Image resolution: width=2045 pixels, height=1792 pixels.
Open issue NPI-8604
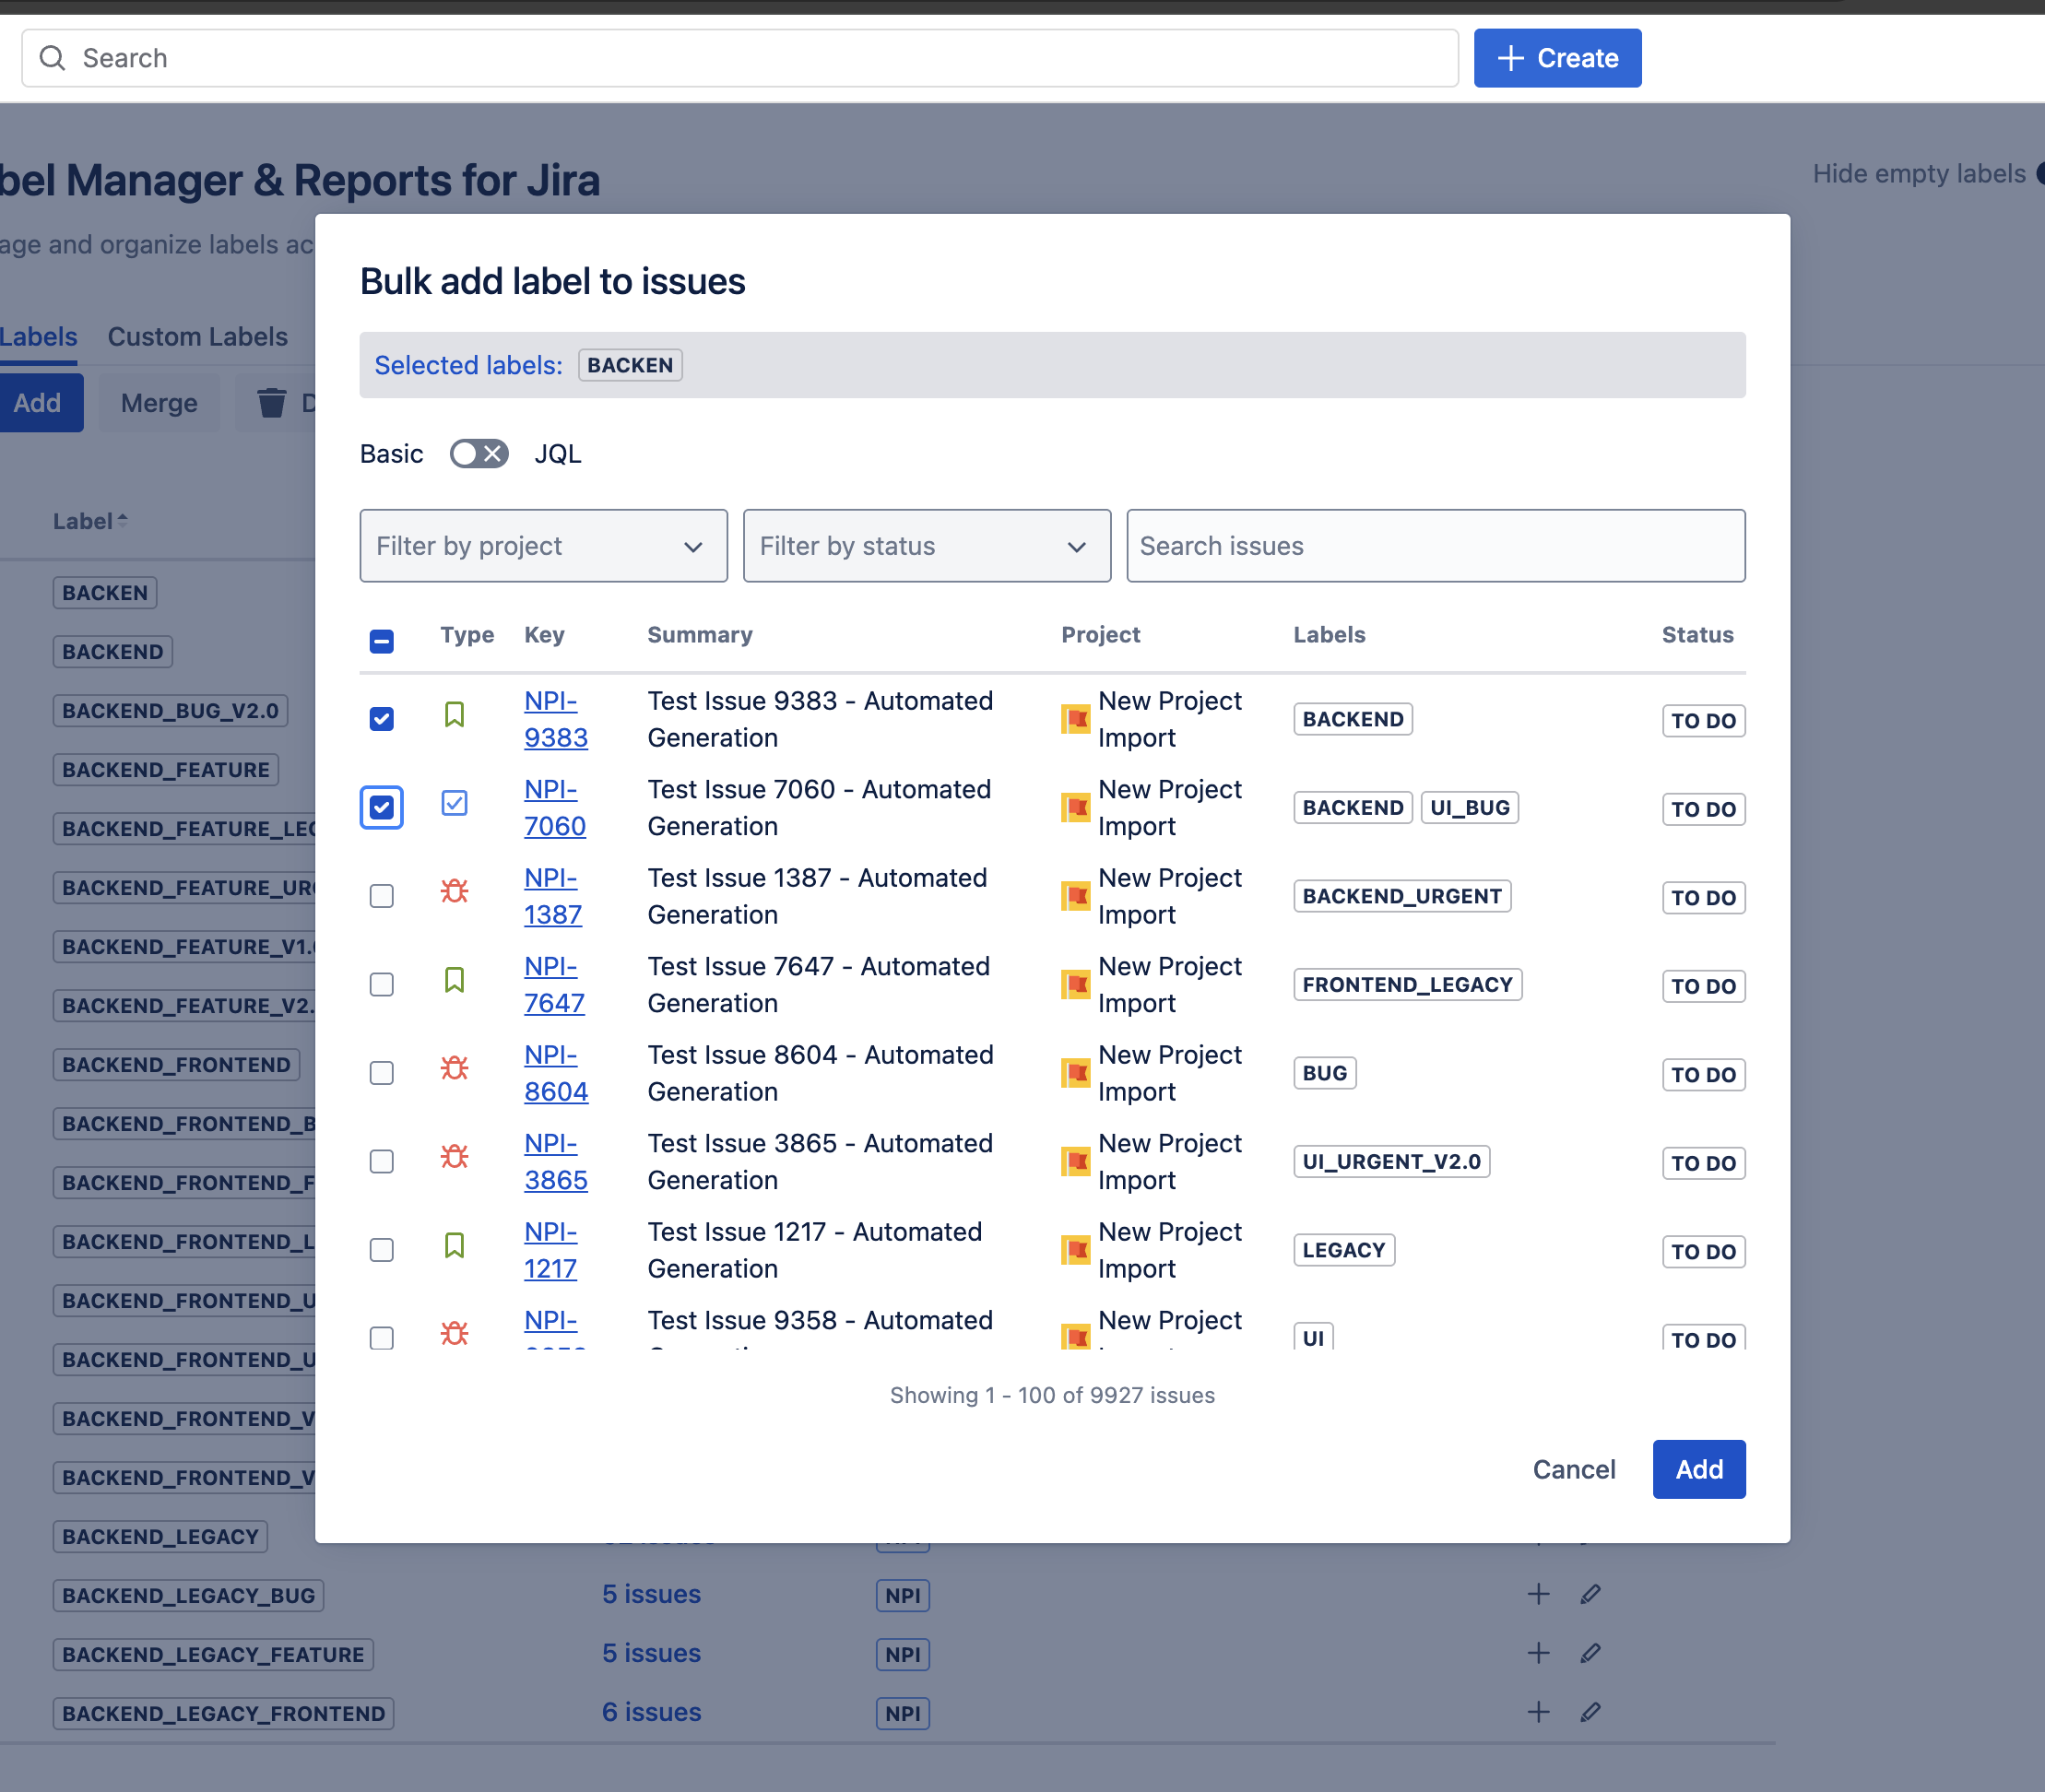coord(554,1072)
